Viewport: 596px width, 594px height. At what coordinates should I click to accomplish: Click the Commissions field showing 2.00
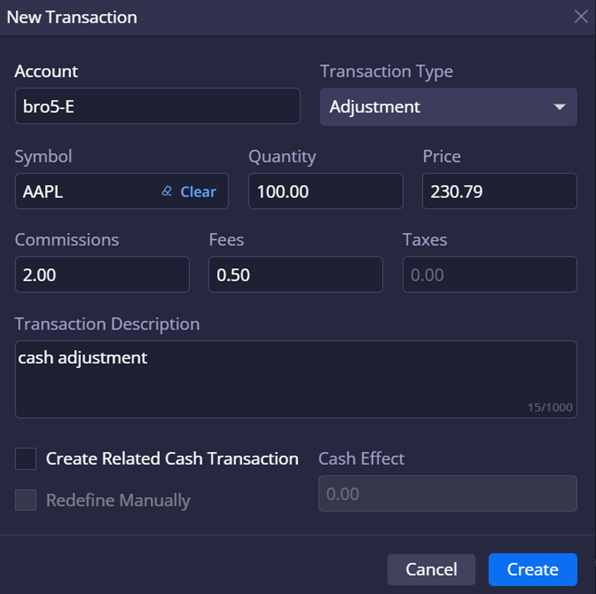point(102,274)
